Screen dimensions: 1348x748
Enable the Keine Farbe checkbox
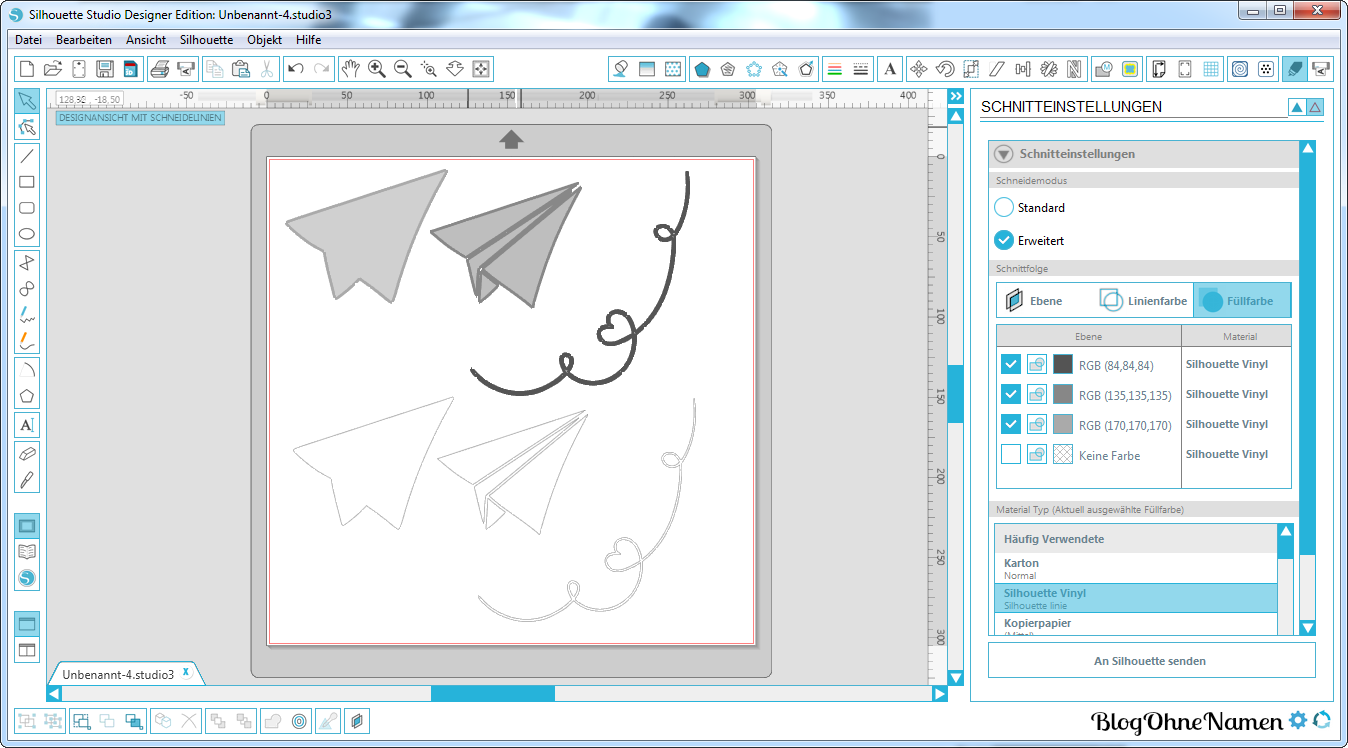point(1010,455)
